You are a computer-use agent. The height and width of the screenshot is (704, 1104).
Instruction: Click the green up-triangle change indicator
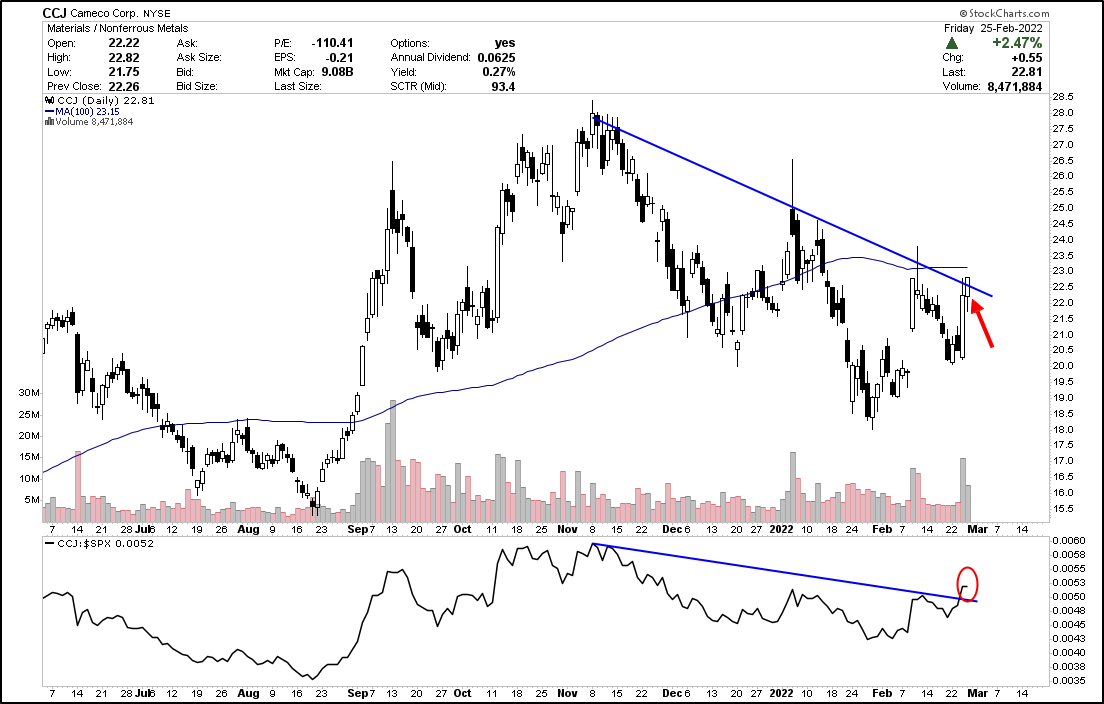952,43
